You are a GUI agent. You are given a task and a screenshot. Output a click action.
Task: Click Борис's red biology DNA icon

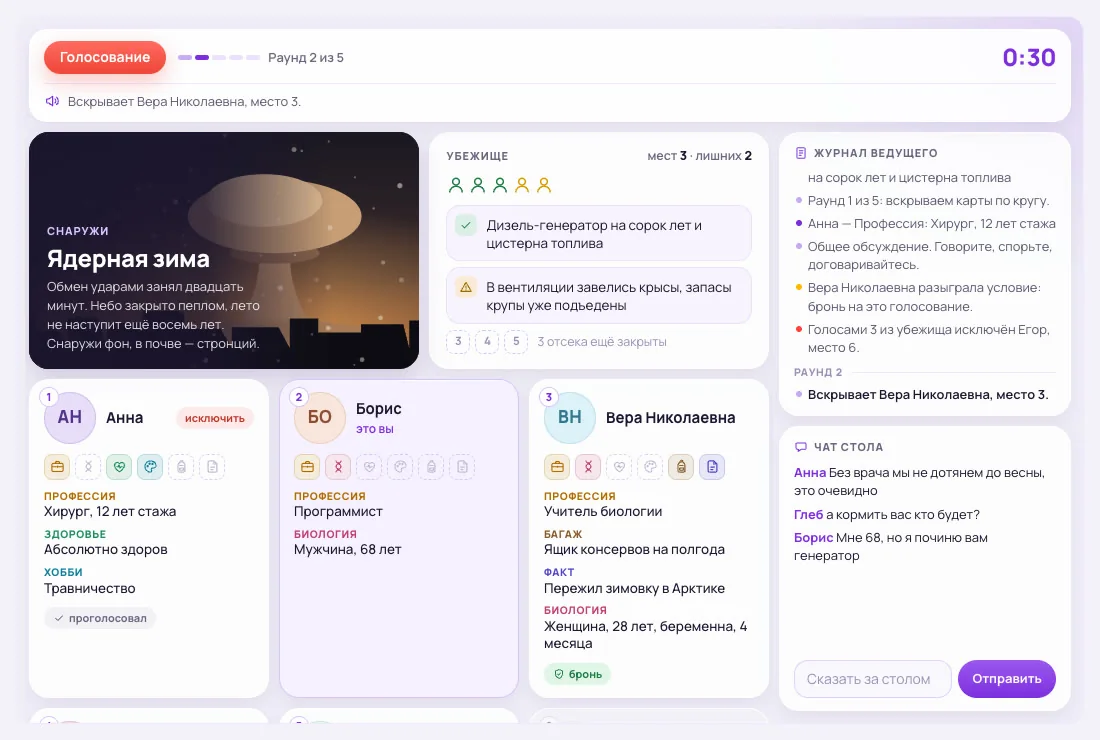(338, 466)
